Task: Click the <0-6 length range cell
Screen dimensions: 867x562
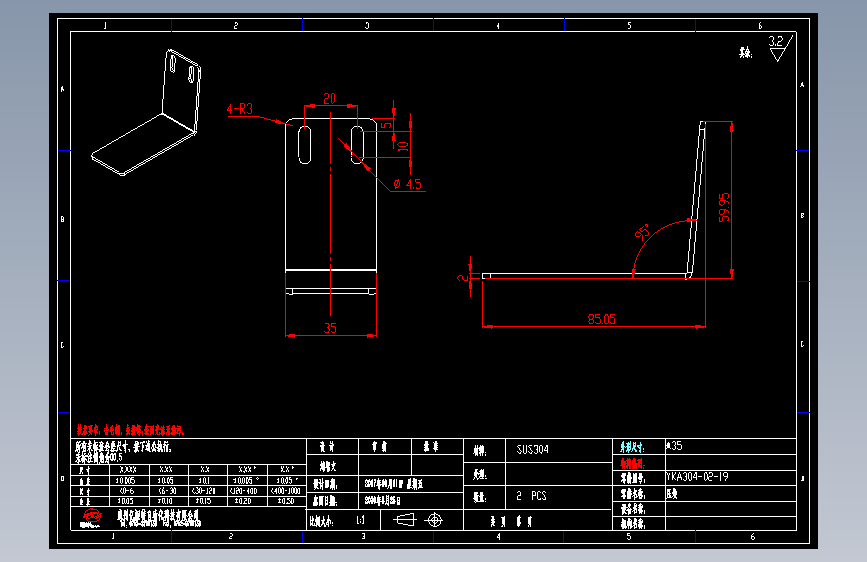Action: tap(127, 491)
